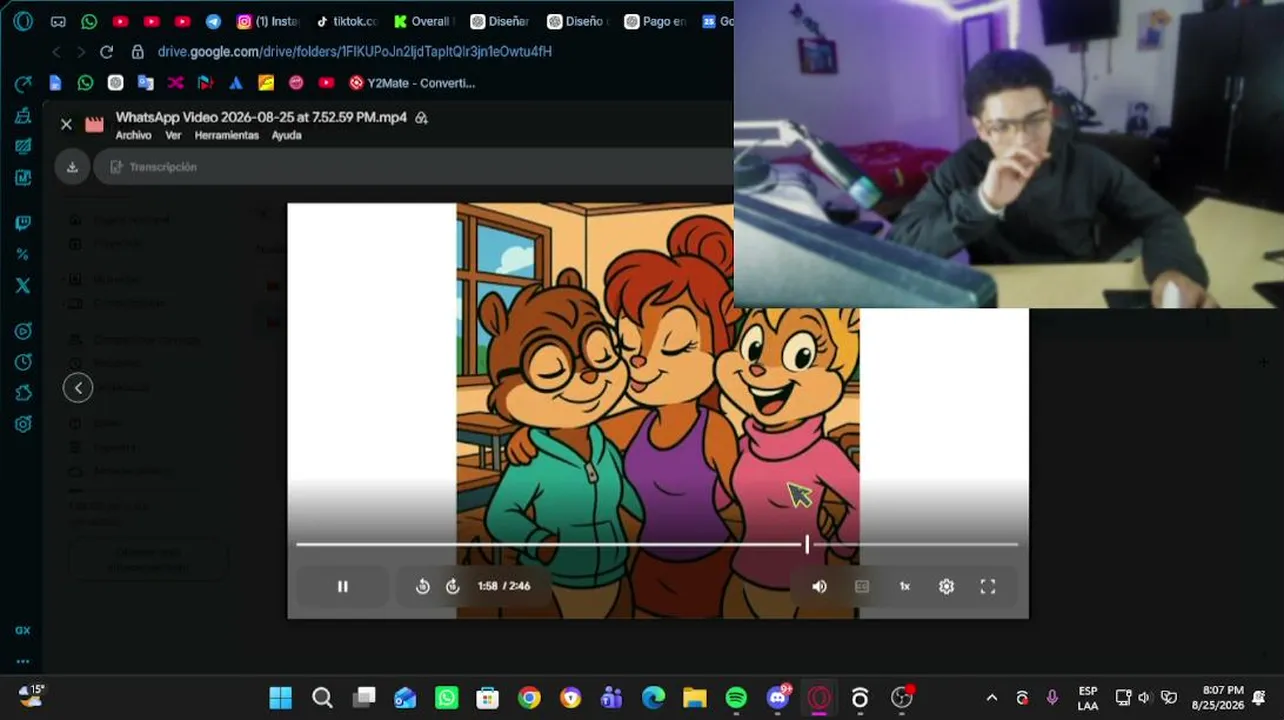Go back in browser history
The width and height of the screenshot is (1284, 720).
coord(56,51)
